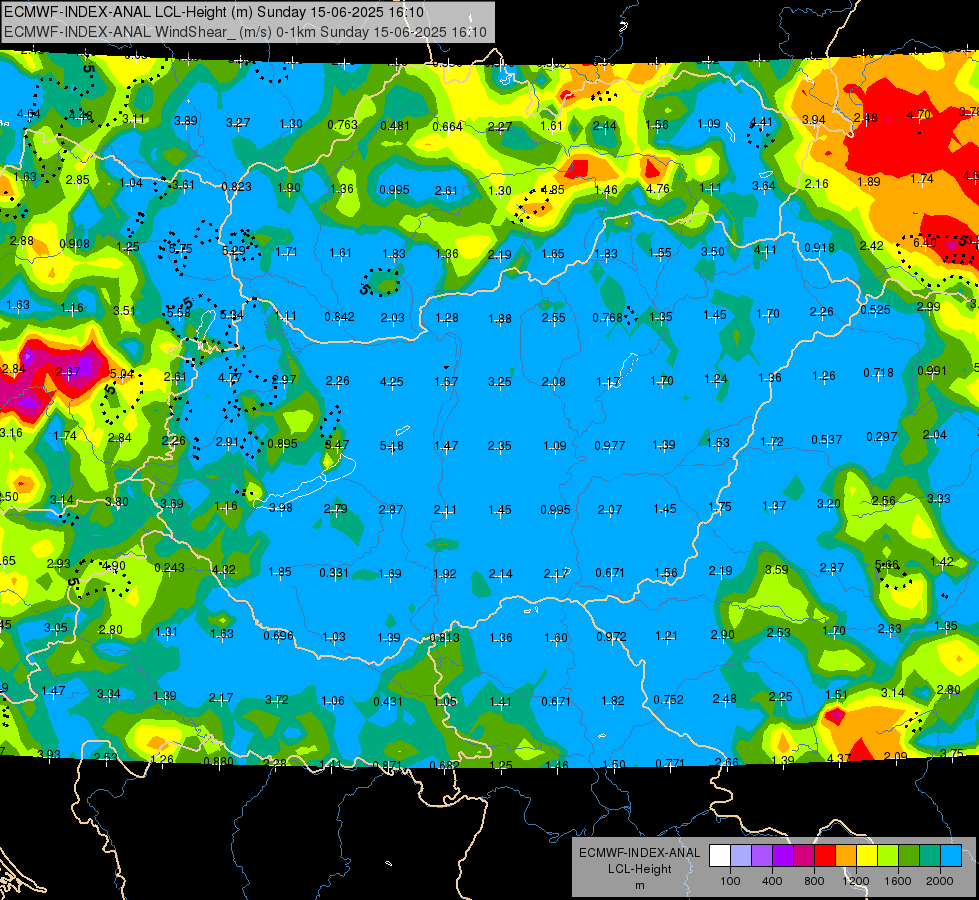This screenshot has height=900, width=979.
Task: Click the wind shear value 5.04
Action: click(x=122, y=374)
